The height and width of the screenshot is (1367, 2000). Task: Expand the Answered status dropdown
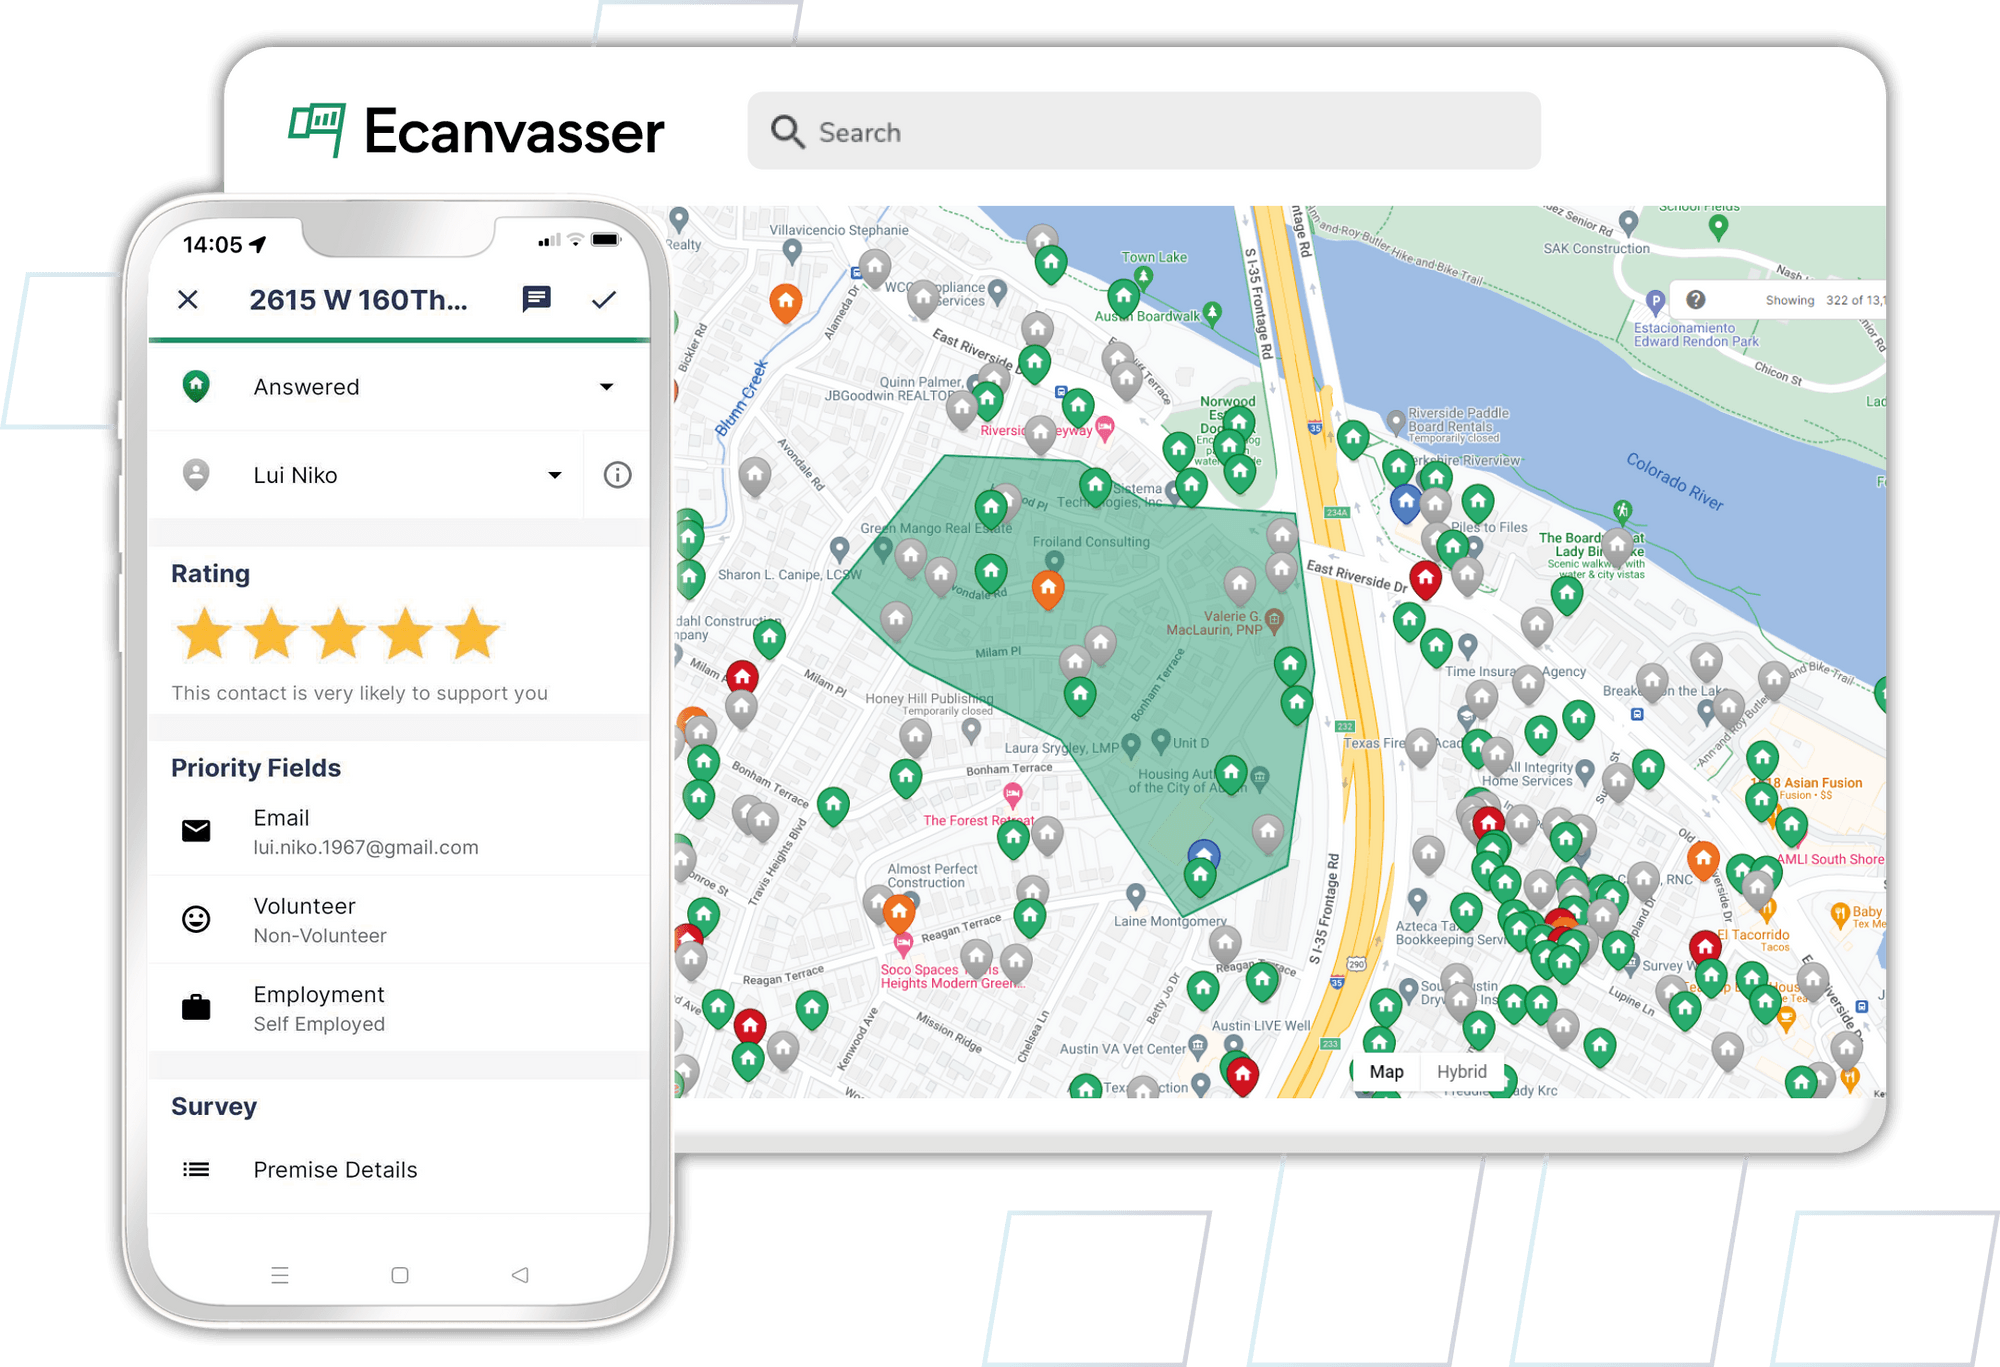pos(607,386)
